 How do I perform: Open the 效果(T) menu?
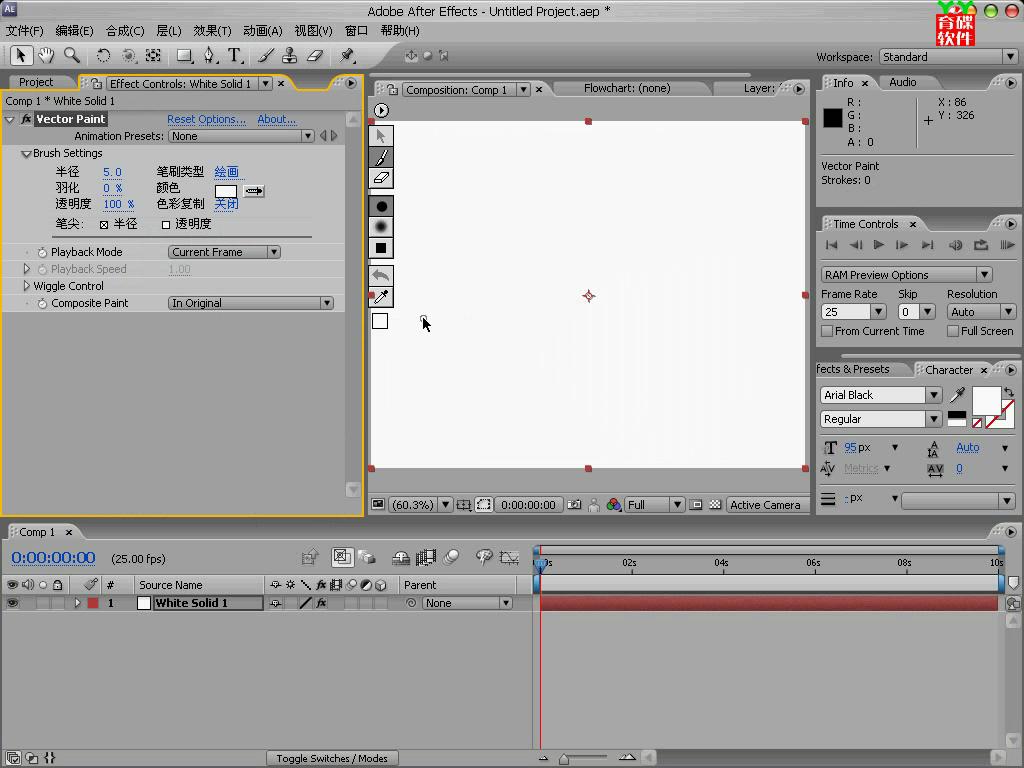212,31
